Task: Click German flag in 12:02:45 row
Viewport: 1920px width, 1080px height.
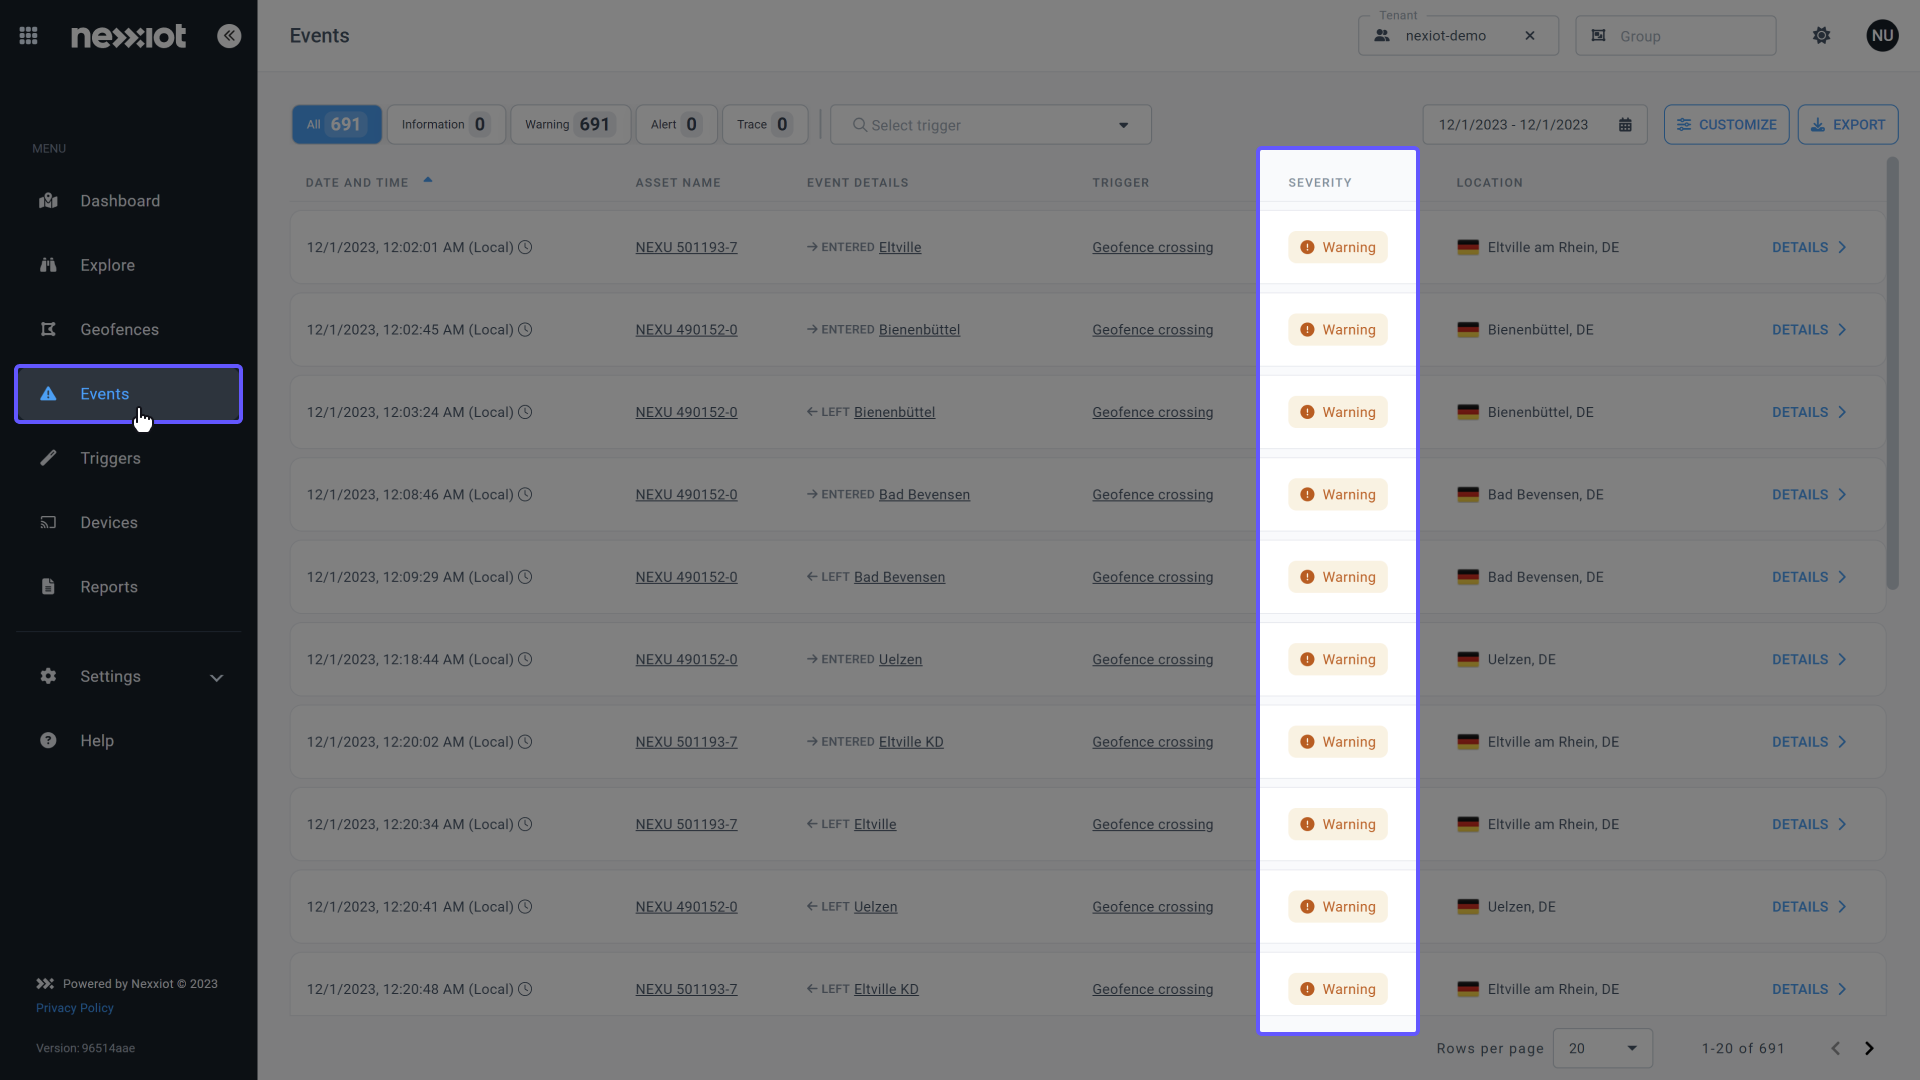Action: tap(1467, 330)
